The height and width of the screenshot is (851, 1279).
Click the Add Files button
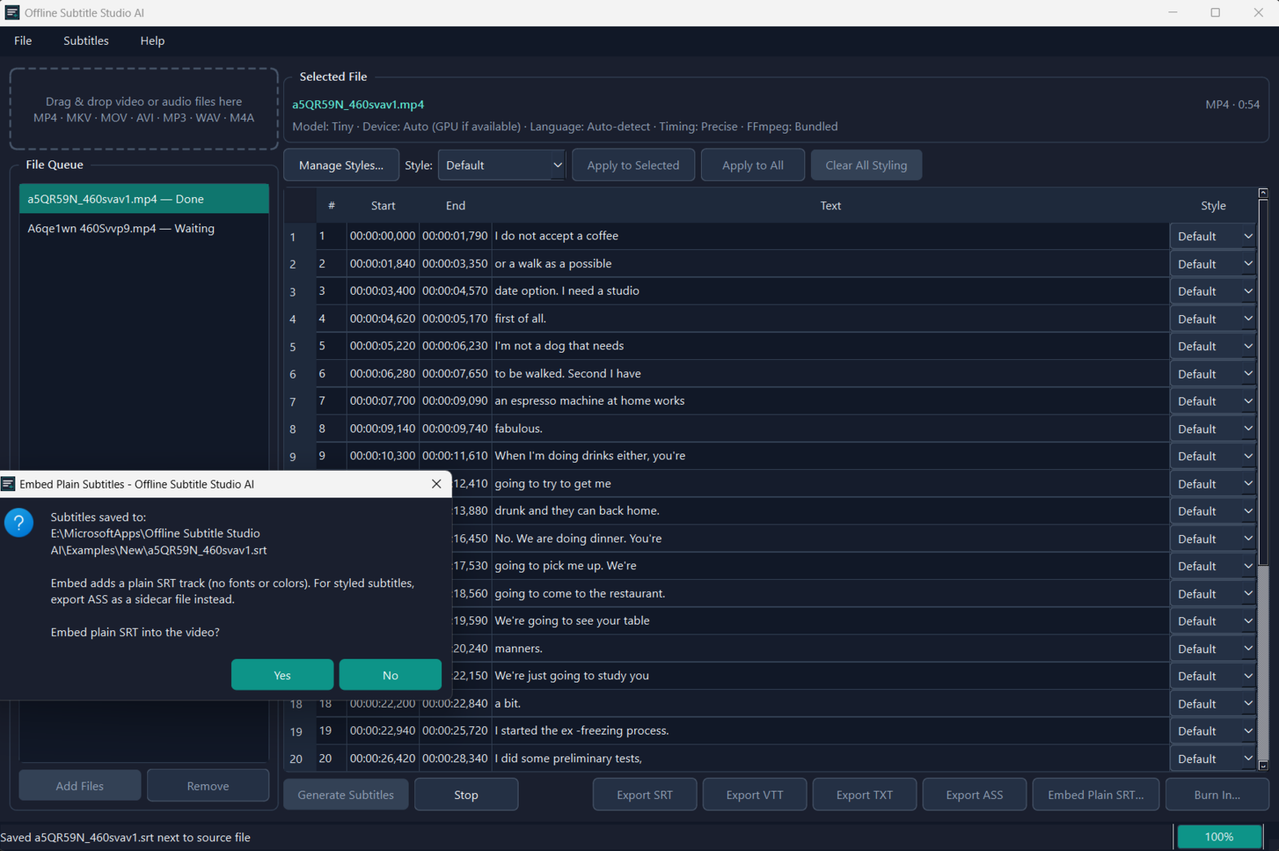pos(80,786)
